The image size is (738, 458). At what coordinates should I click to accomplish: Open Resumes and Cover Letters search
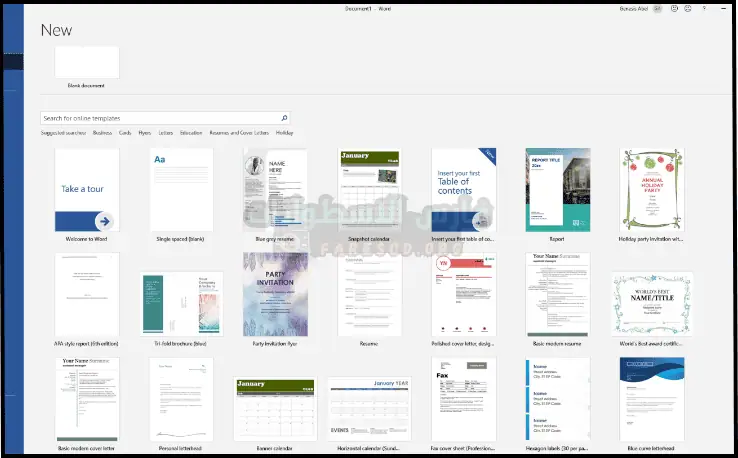pos(238,132)
